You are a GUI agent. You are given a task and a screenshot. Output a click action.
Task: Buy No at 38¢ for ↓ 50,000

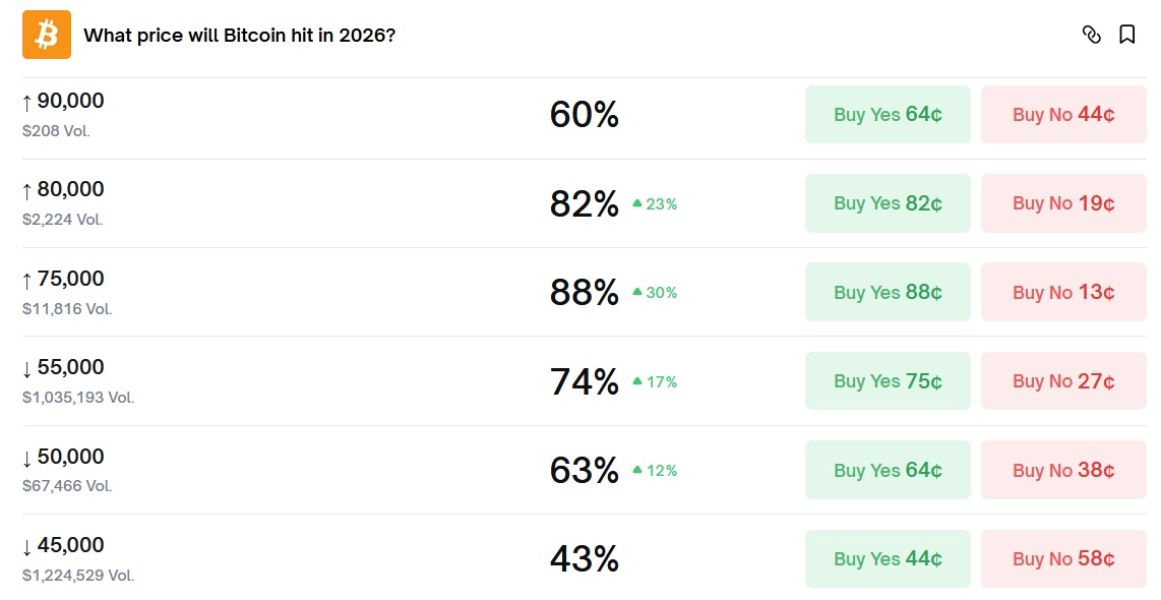[1063, 470]
